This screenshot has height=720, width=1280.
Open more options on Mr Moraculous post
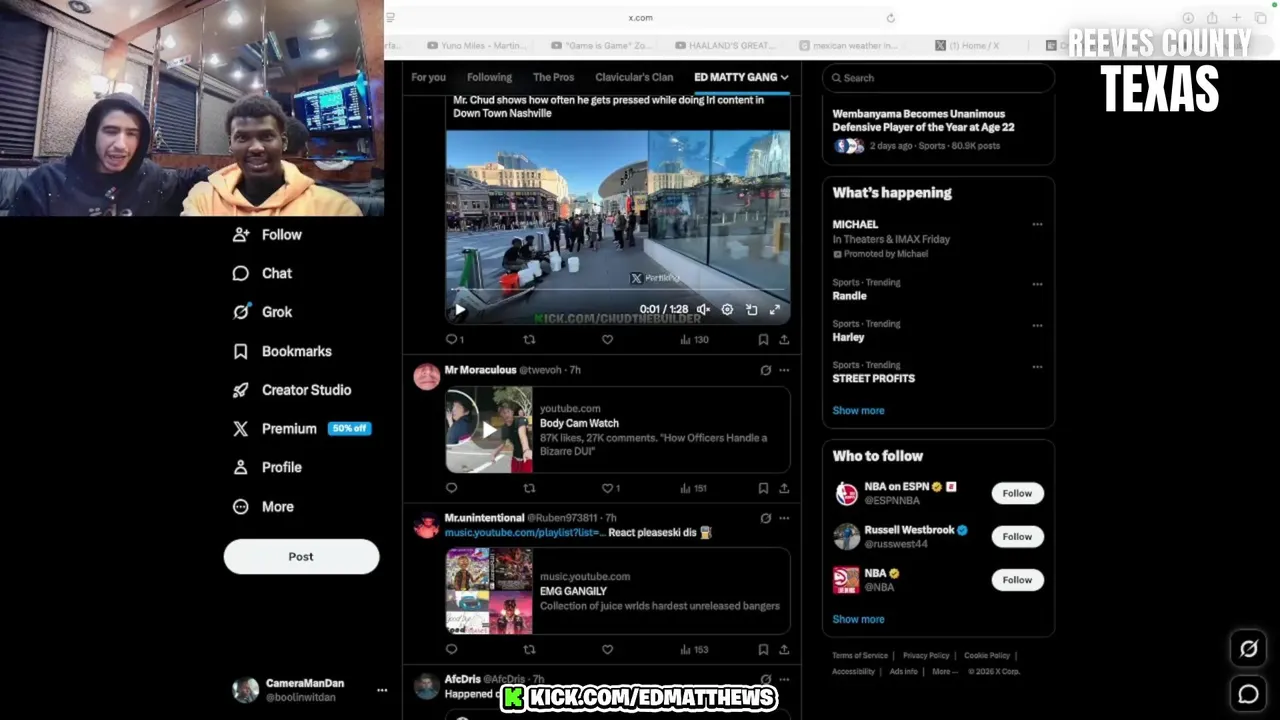click(x=784, y=370)
